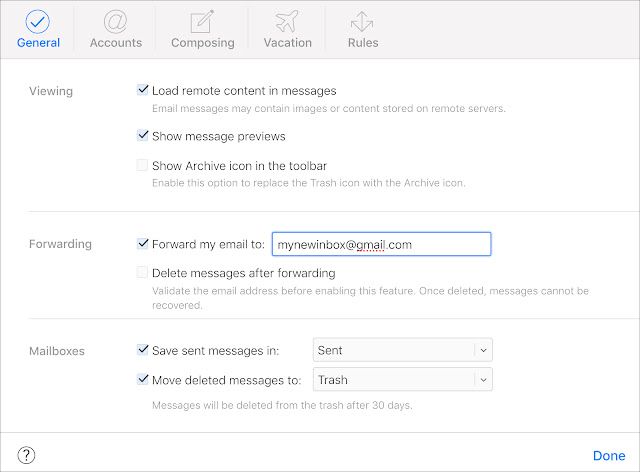Enable Show Archive icon in the toolbar
The image size is (640, 472).
[142, 165]
